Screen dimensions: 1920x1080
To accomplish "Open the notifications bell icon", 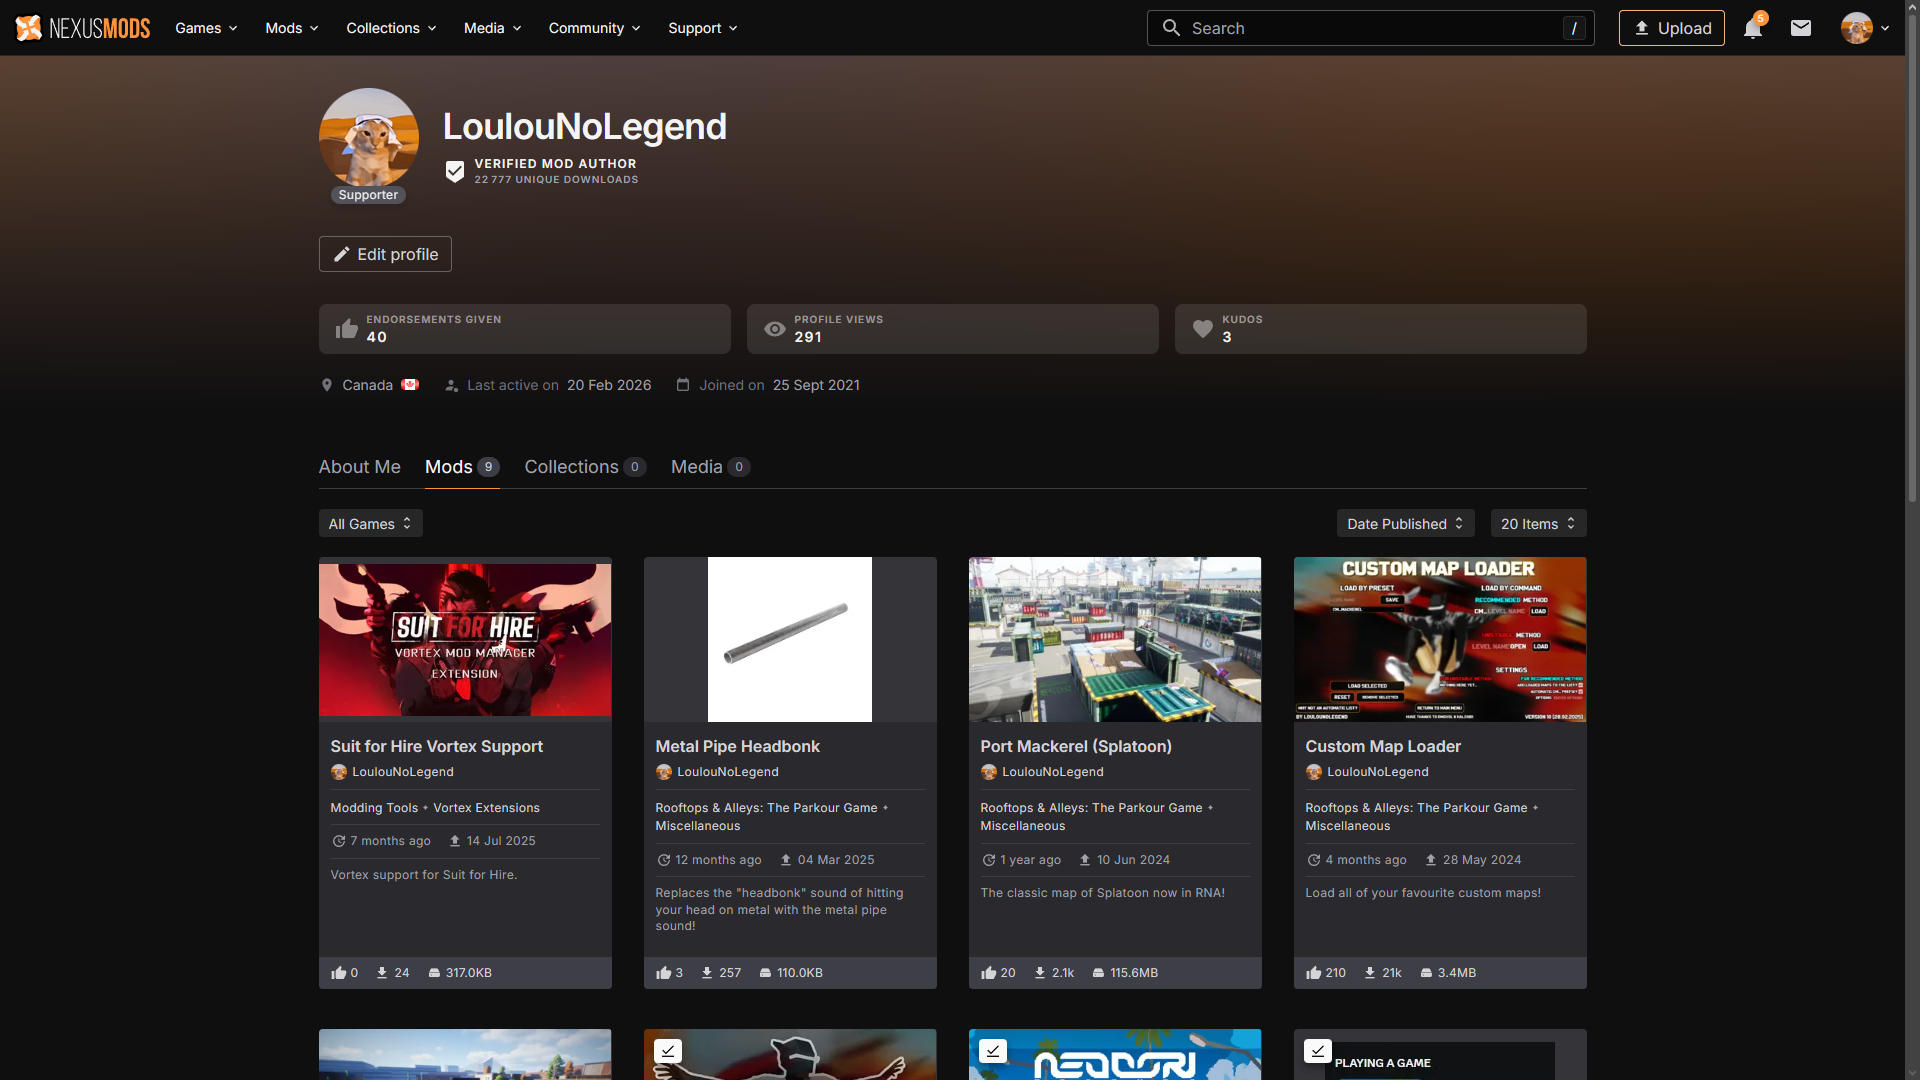I will point(1752,28).
